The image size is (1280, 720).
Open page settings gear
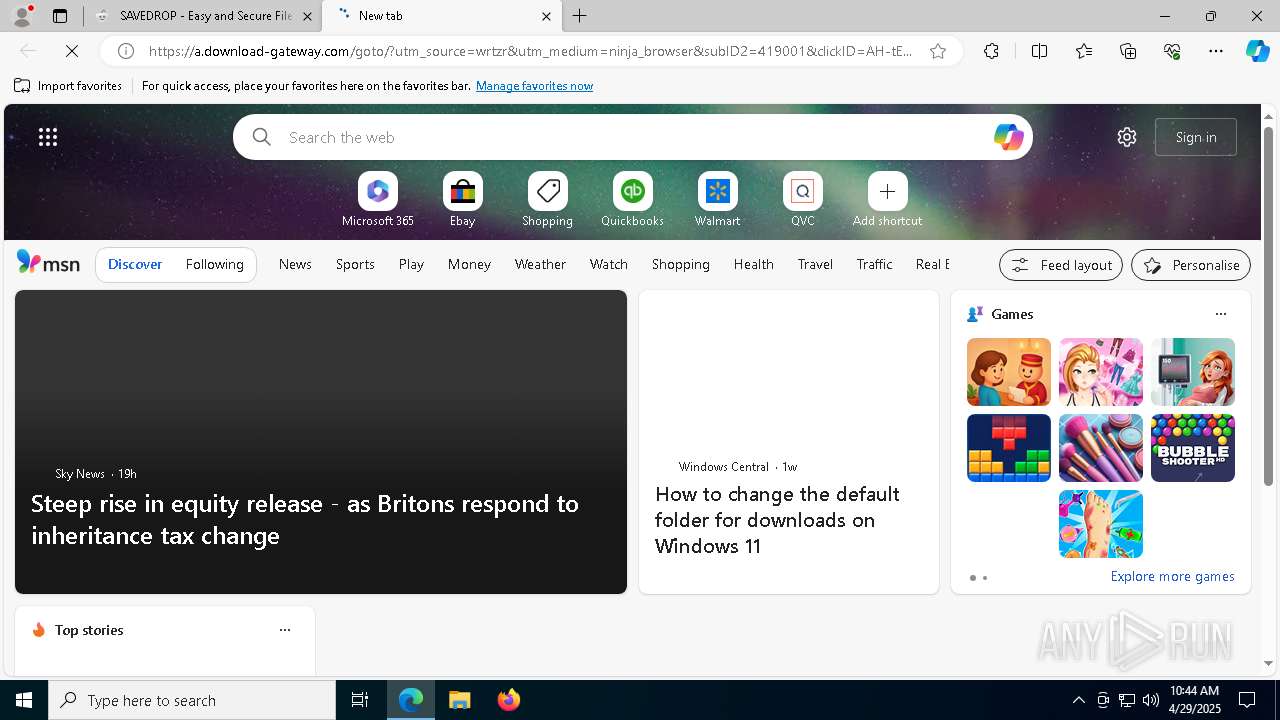click(1127, 137)
